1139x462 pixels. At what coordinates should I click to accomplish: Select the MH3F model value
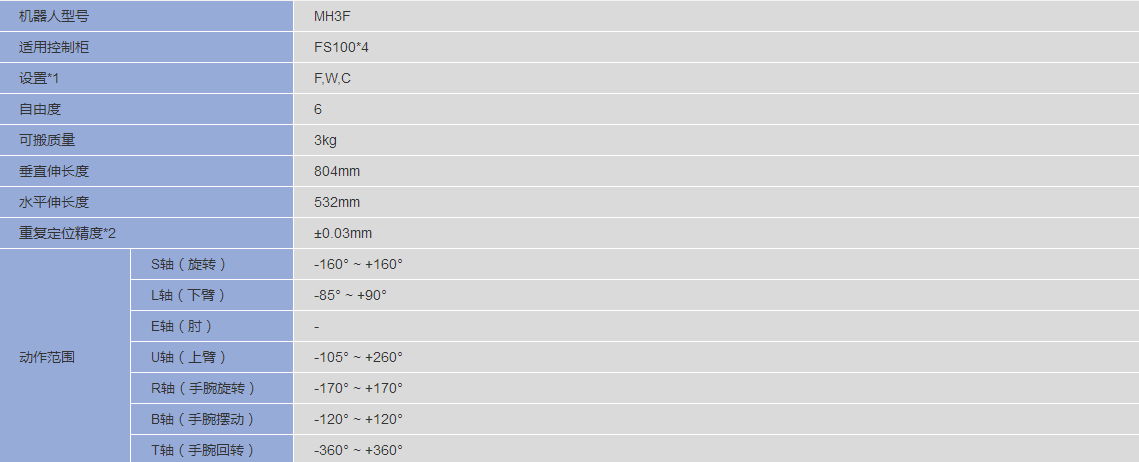pyautogui.click(x=331, y=16)
